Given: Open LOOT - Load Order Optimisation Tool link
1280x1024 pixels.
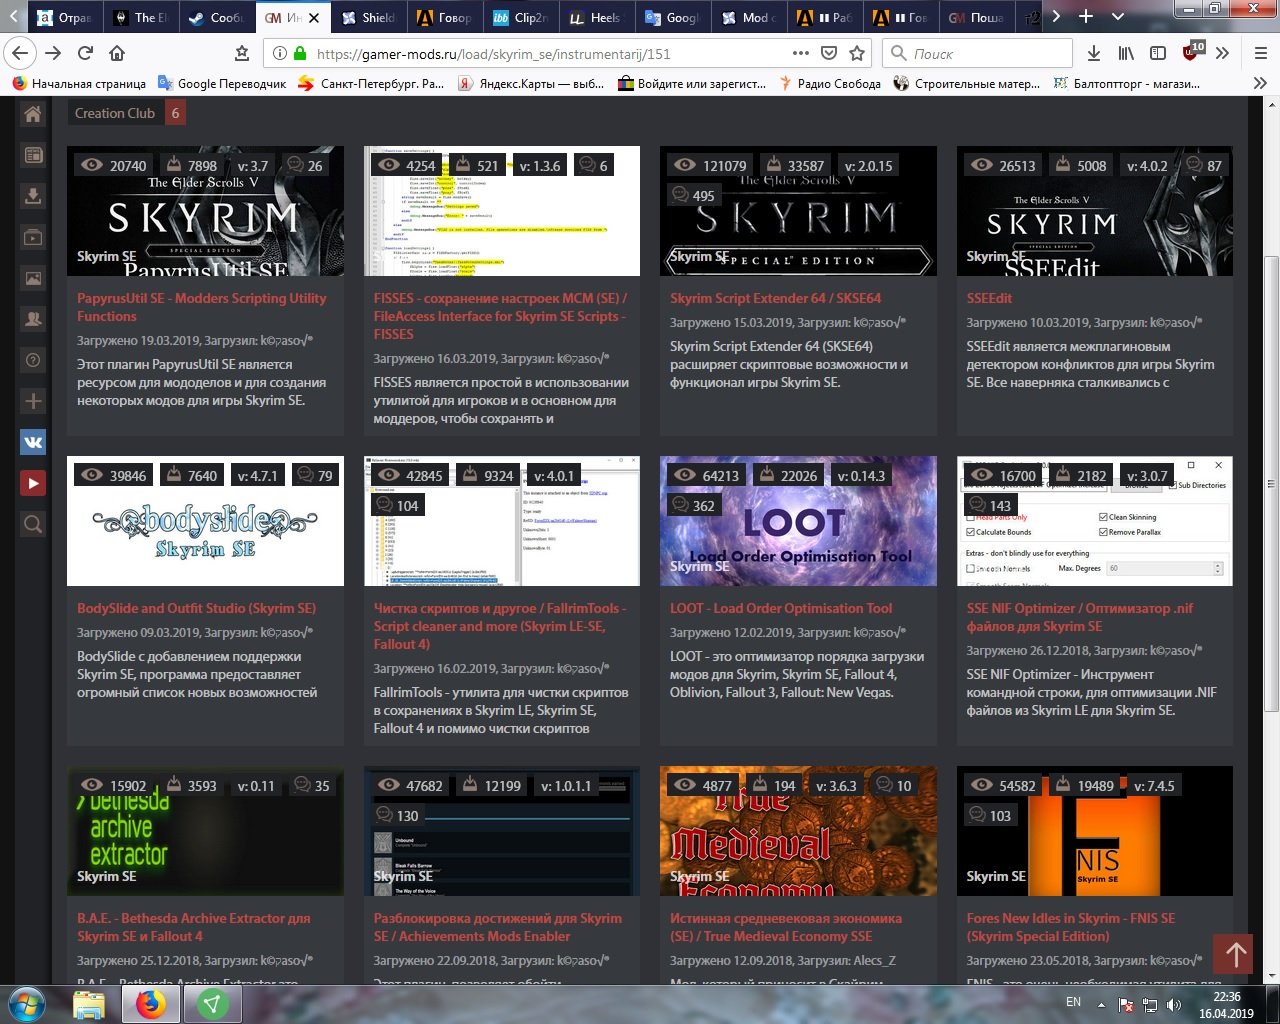Looking at the screenshot, I should coord(781,608).
